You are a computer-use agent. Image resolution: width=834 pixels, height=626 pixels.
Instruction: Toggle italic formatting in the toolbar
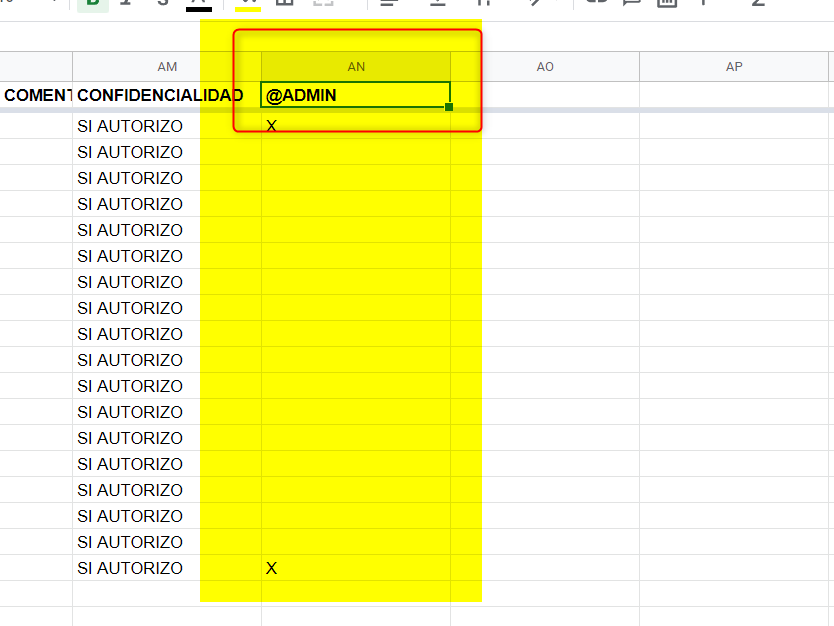[x=126, y=3]
